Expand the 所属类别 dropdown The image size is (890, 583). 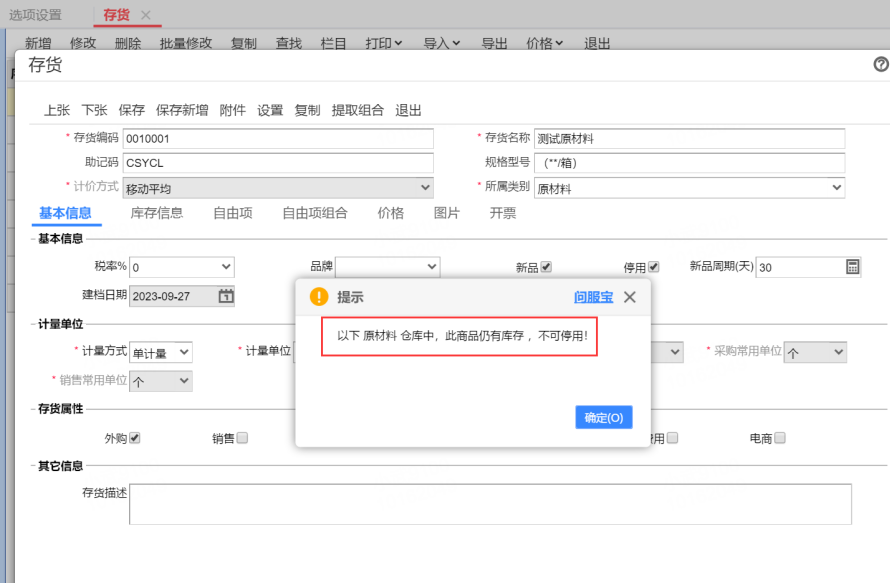(837, 188)
